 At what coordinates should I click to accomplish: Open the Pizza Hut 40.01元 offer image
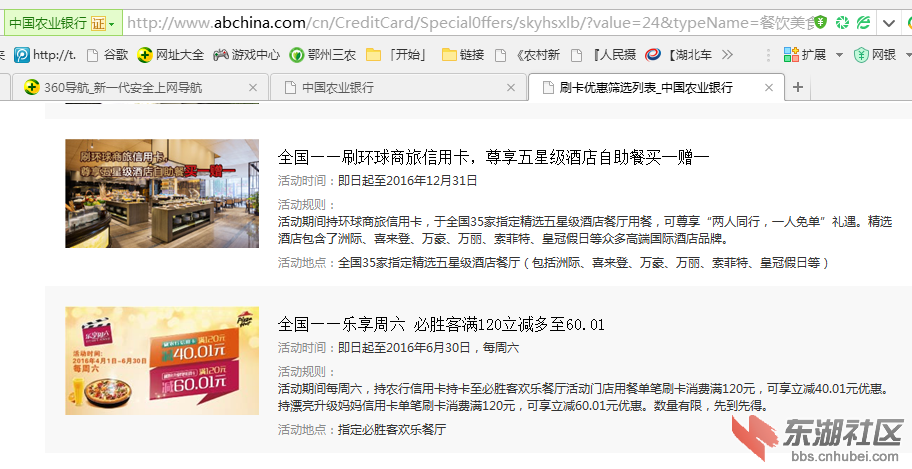pos(162,361)
